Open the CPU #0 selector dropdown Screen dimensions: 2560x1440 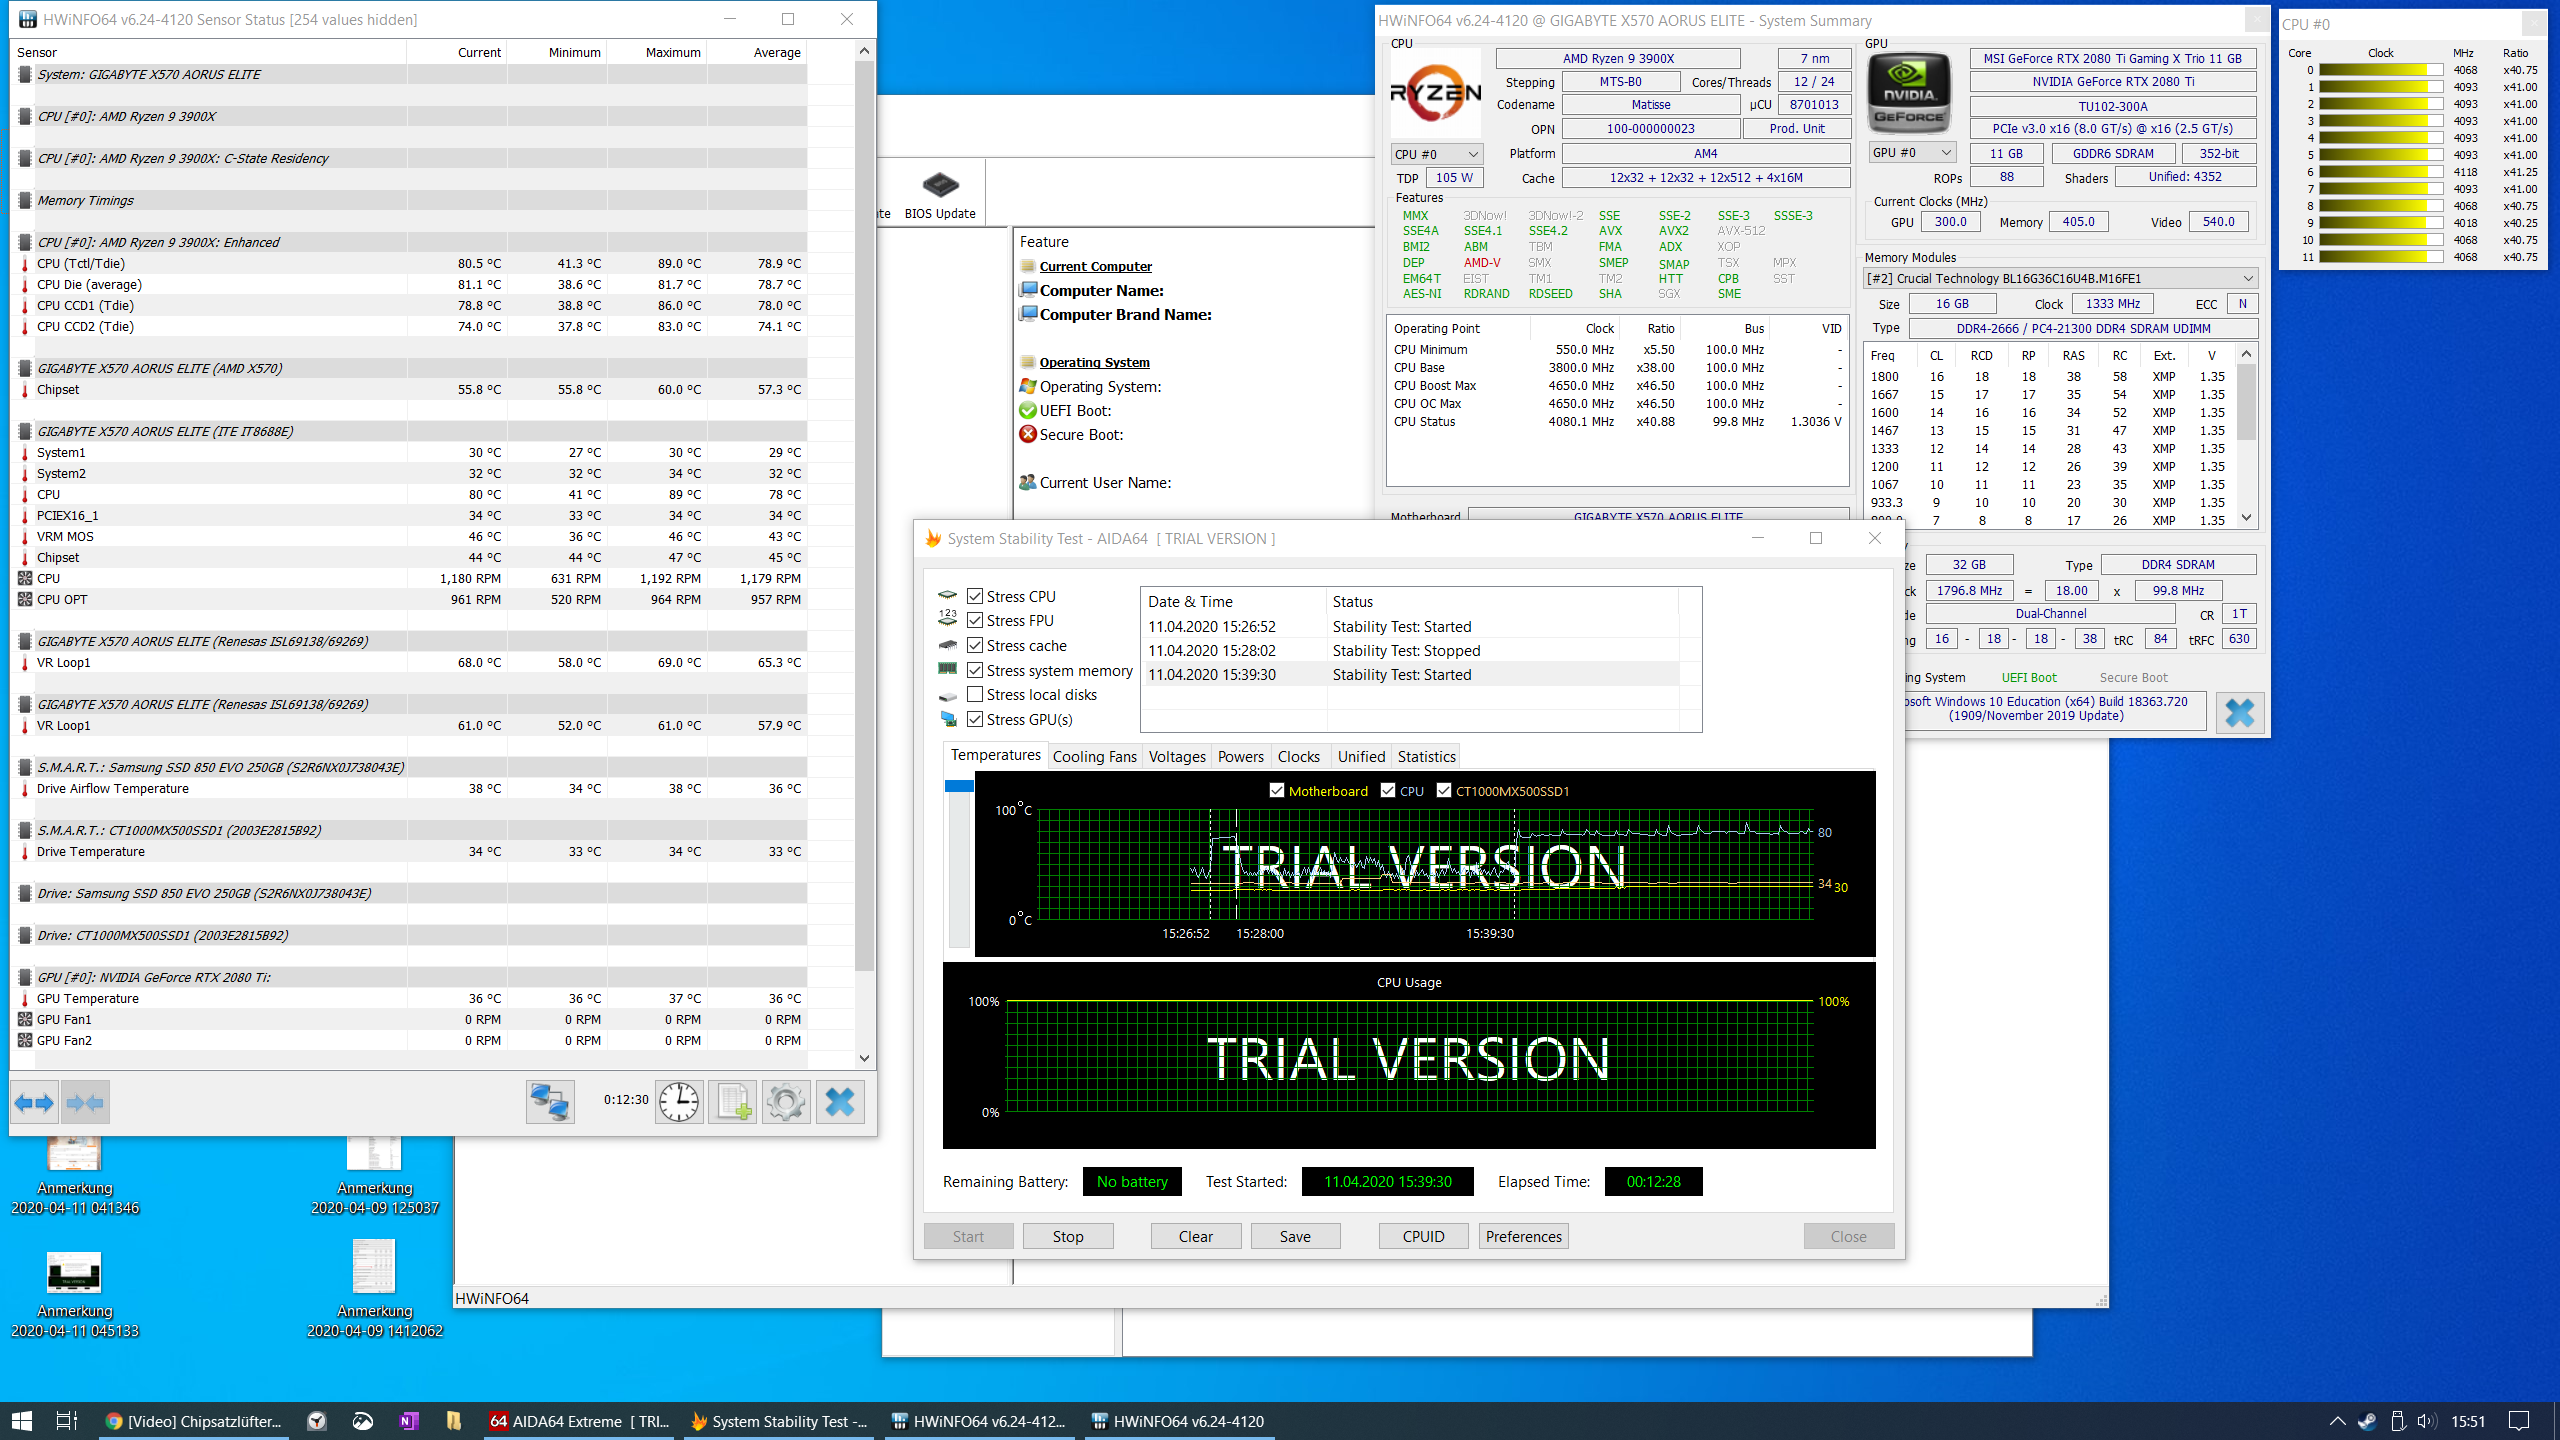[1437, 154]
